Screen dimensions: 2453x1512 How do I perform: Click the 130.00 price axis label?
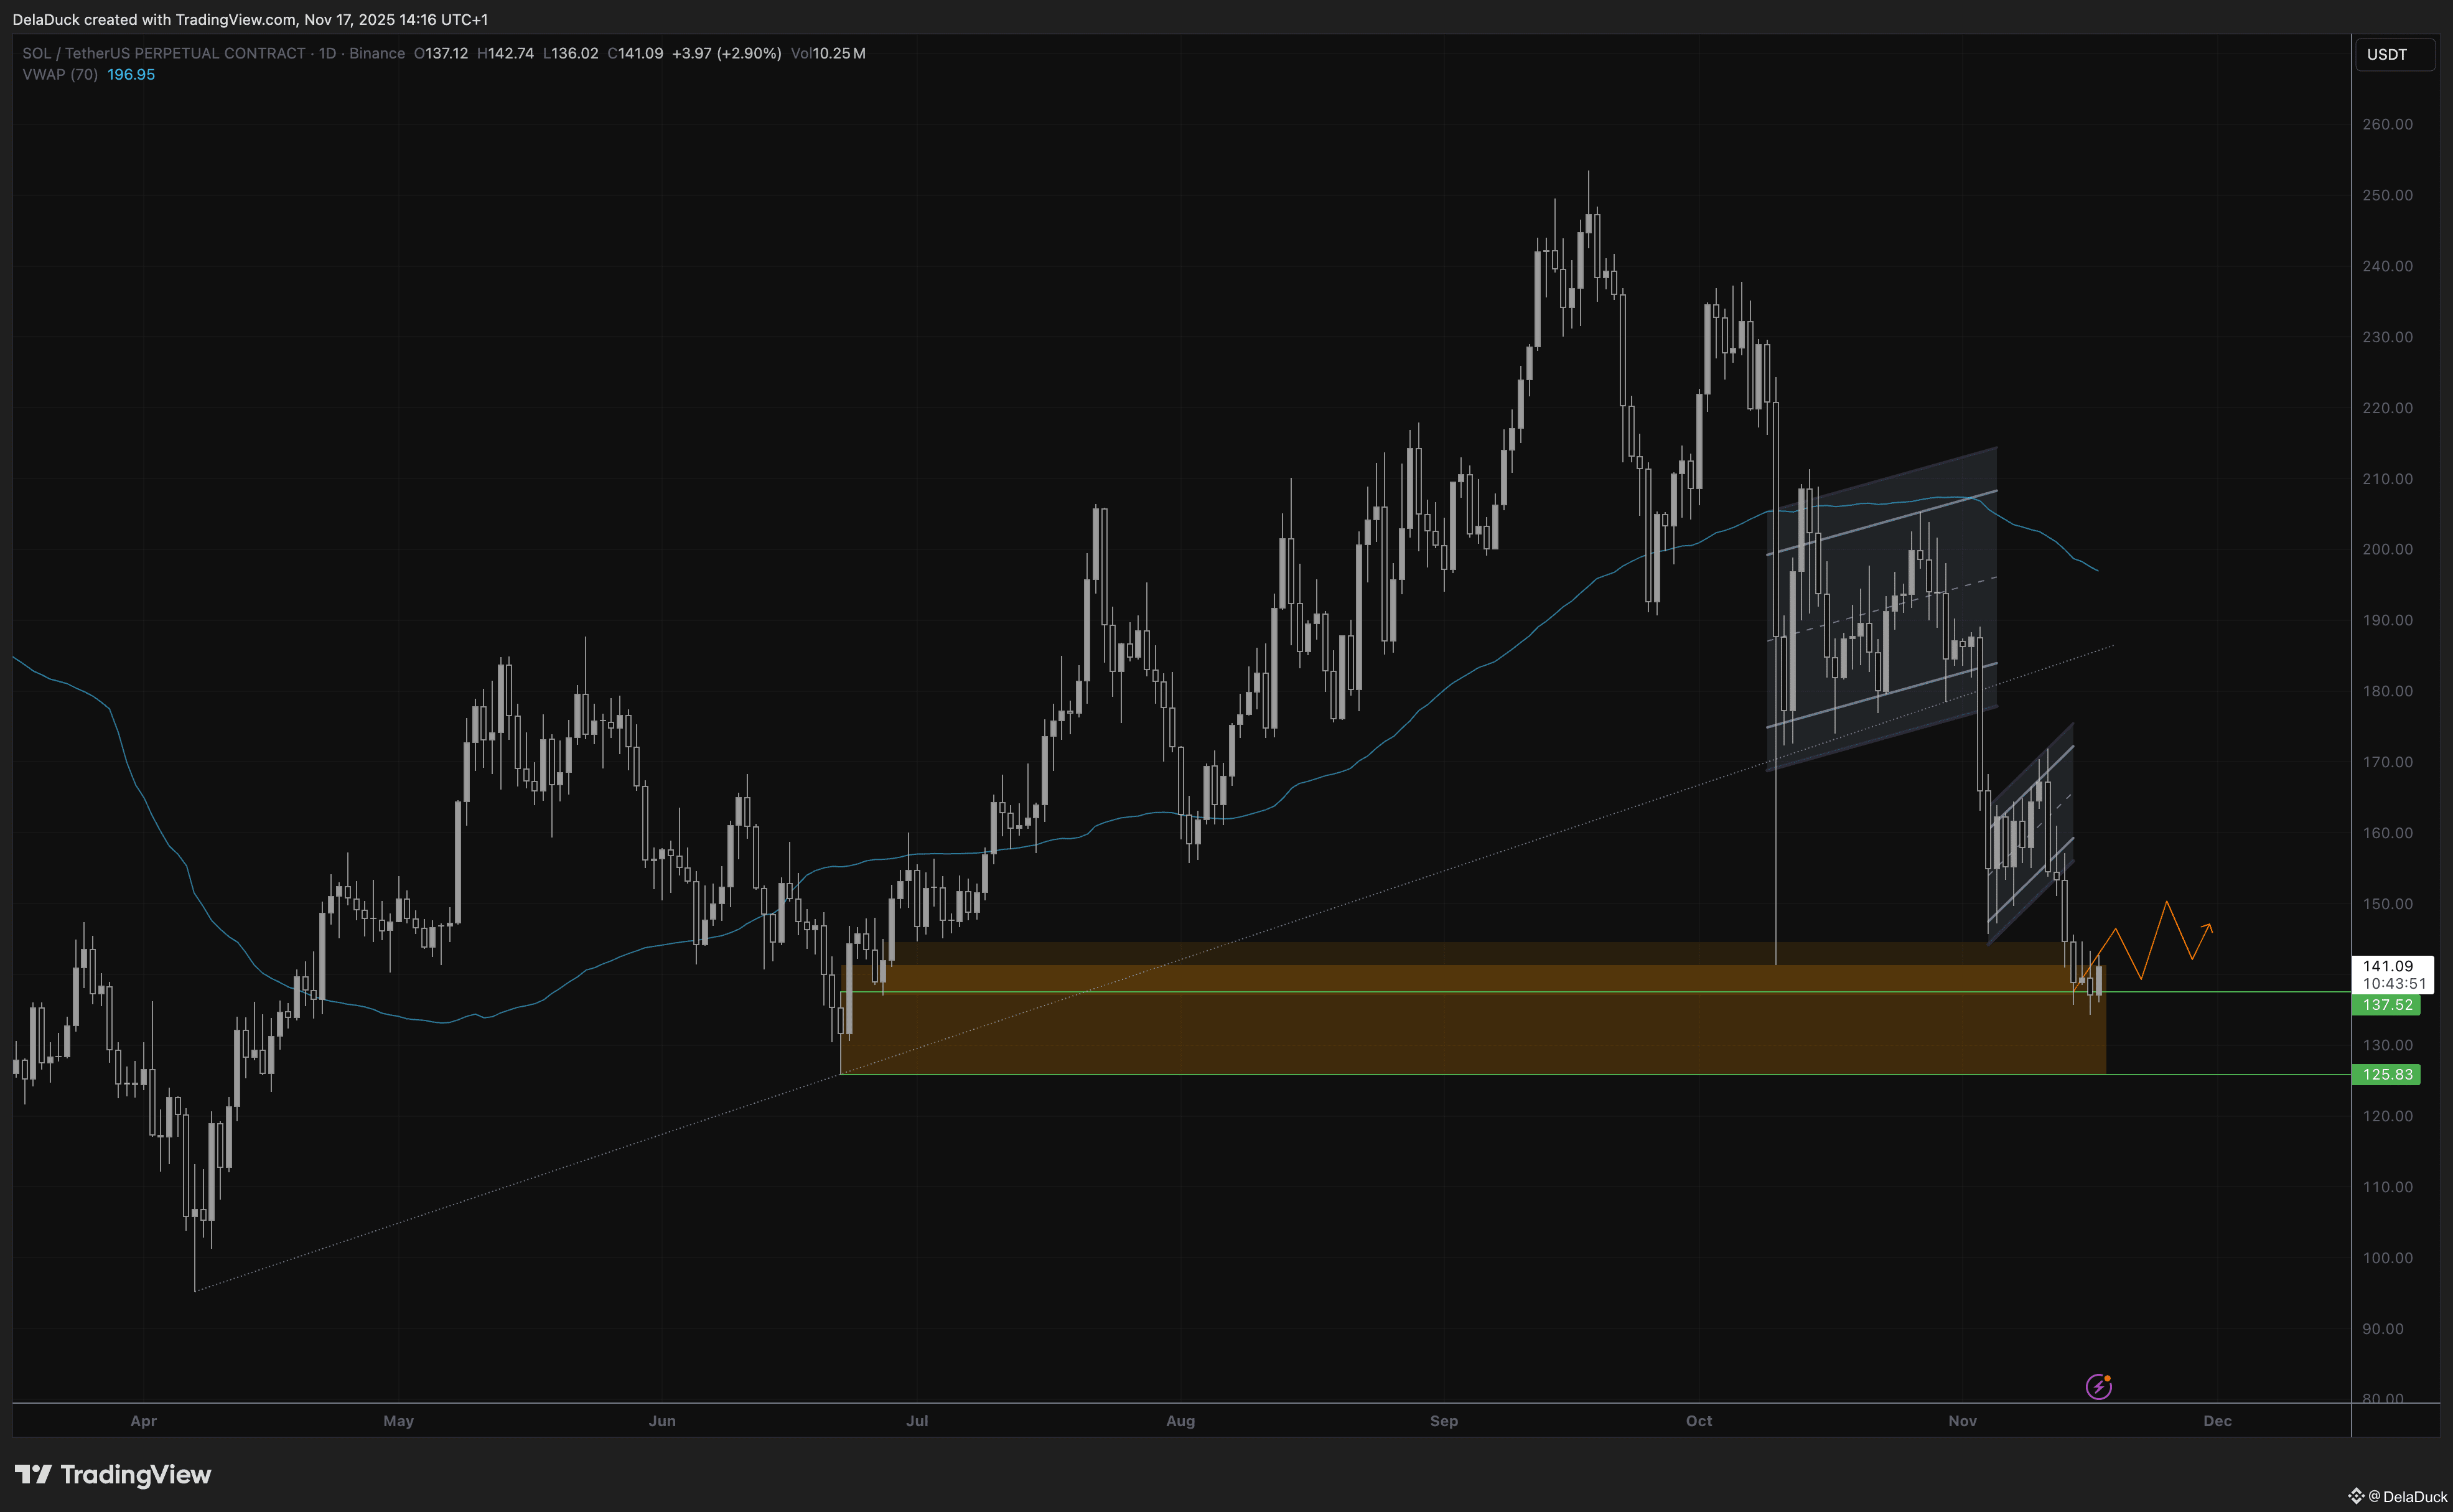pos(2388,1045)
